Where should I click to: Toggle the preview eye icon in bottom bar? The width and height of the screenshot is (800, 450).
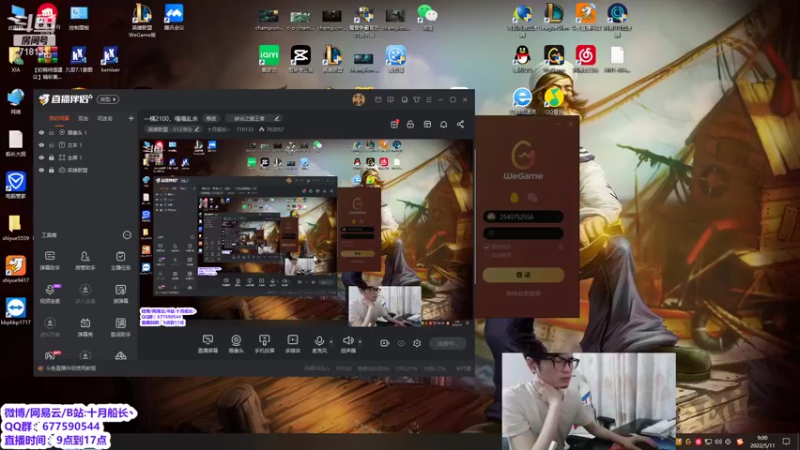(x=401, y=343)
